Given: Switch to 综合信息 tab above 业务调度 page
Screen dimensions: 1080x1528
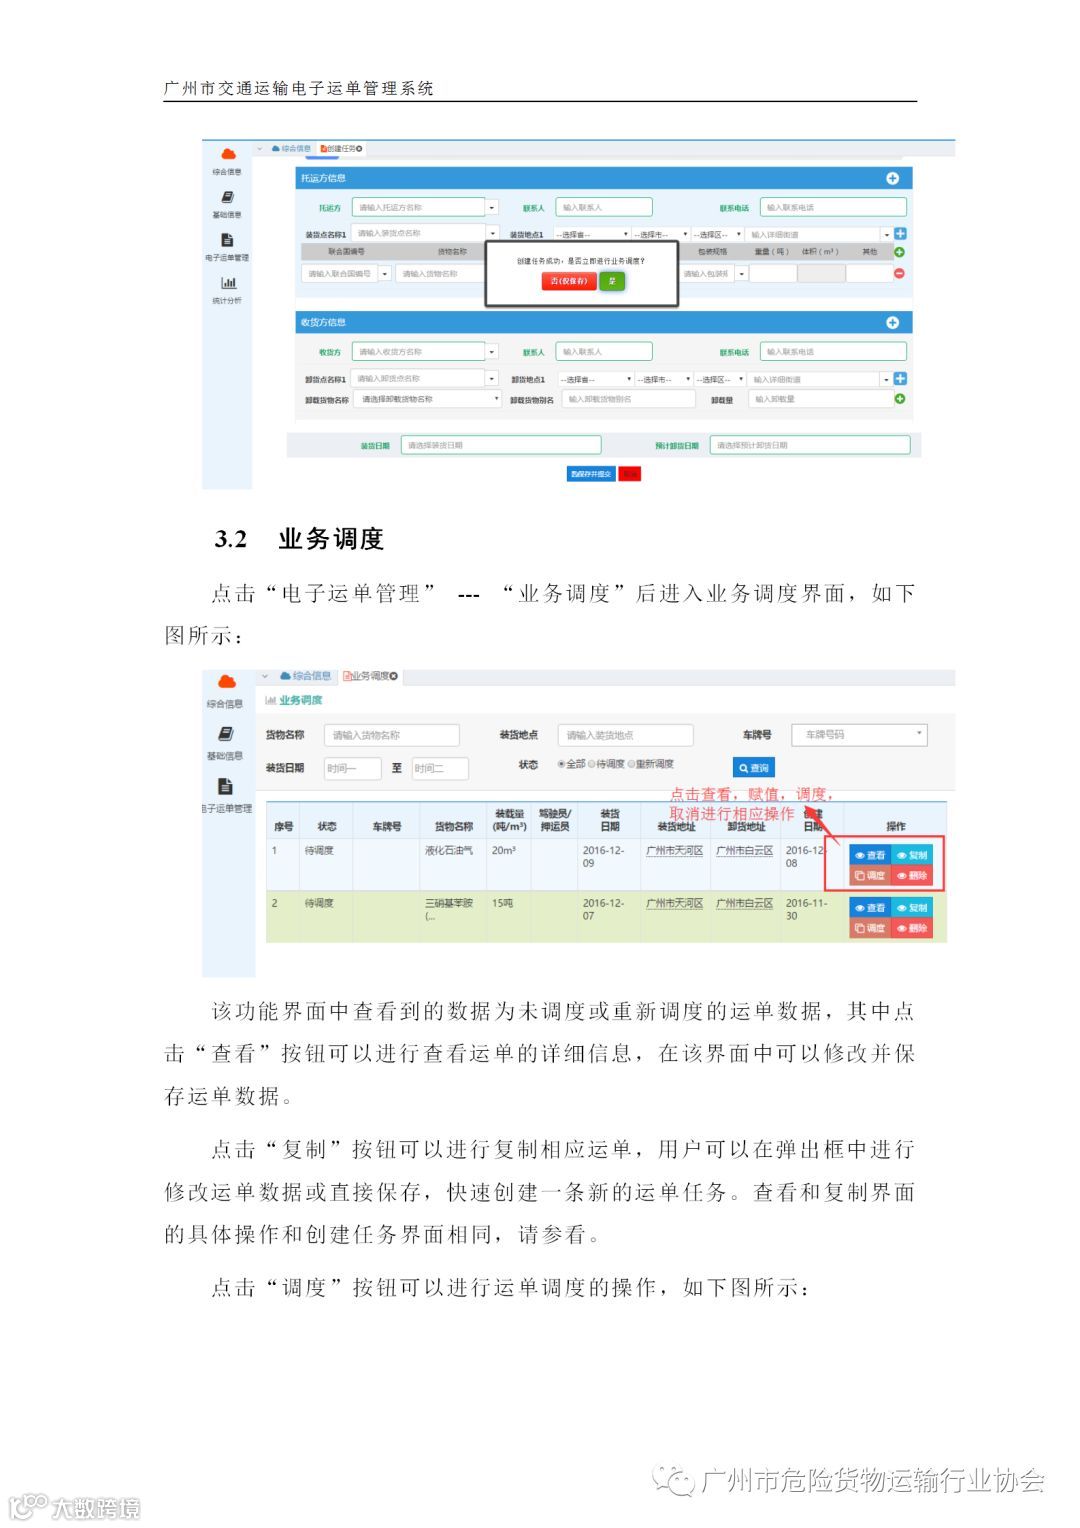Looking at the screenshot, I should point(305,676).
